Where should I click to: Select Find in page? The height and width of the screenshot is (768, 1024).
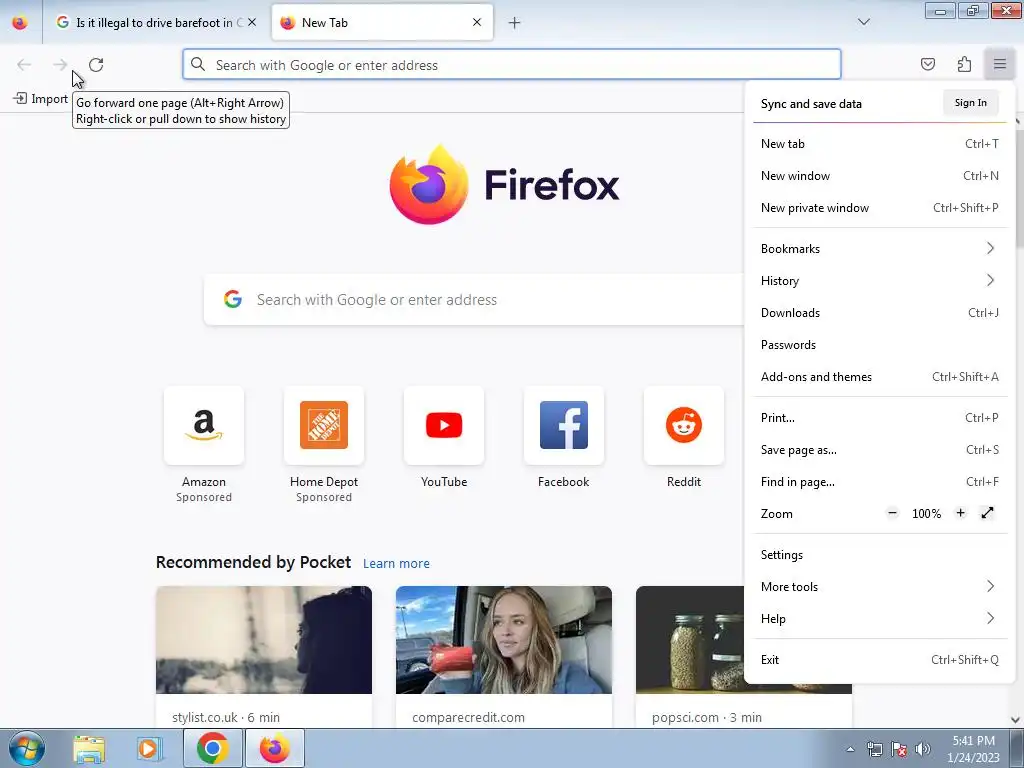(x=880, y=482)
